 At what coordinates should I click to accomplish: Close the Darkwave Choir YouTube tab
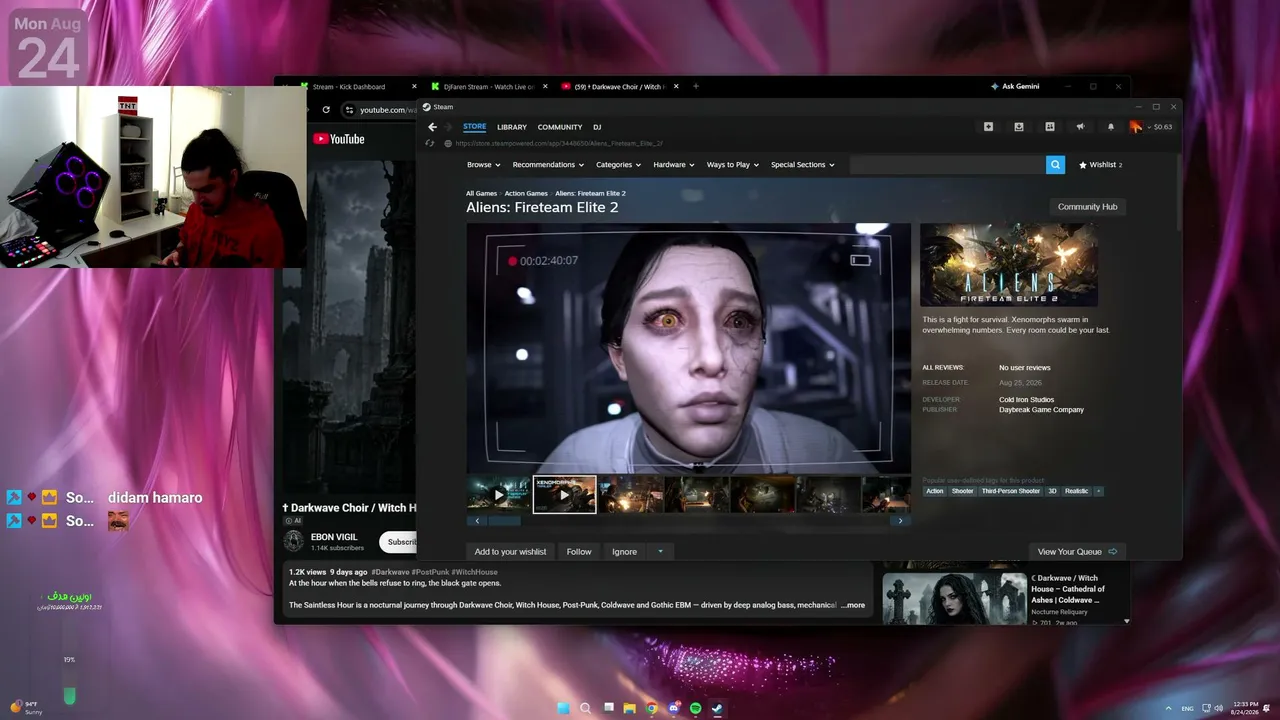[676, 86]
